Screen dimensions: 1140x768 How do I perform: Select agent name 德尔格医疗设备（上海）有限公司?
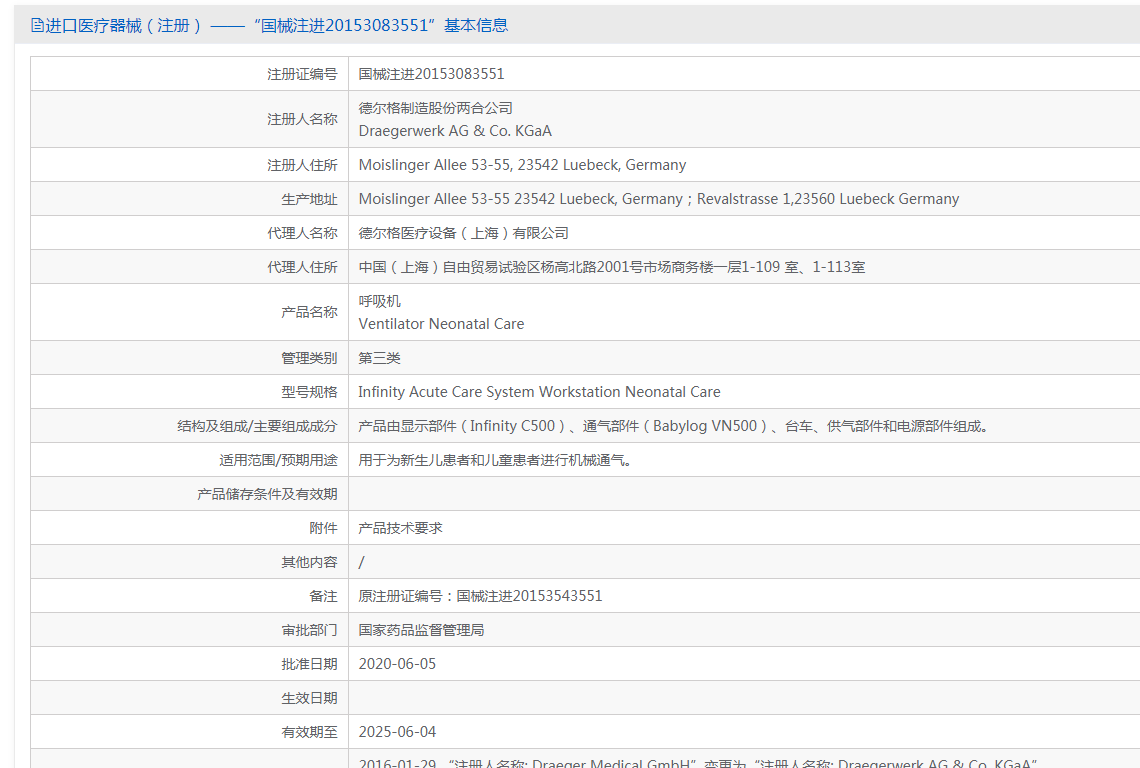pos(463,233)
